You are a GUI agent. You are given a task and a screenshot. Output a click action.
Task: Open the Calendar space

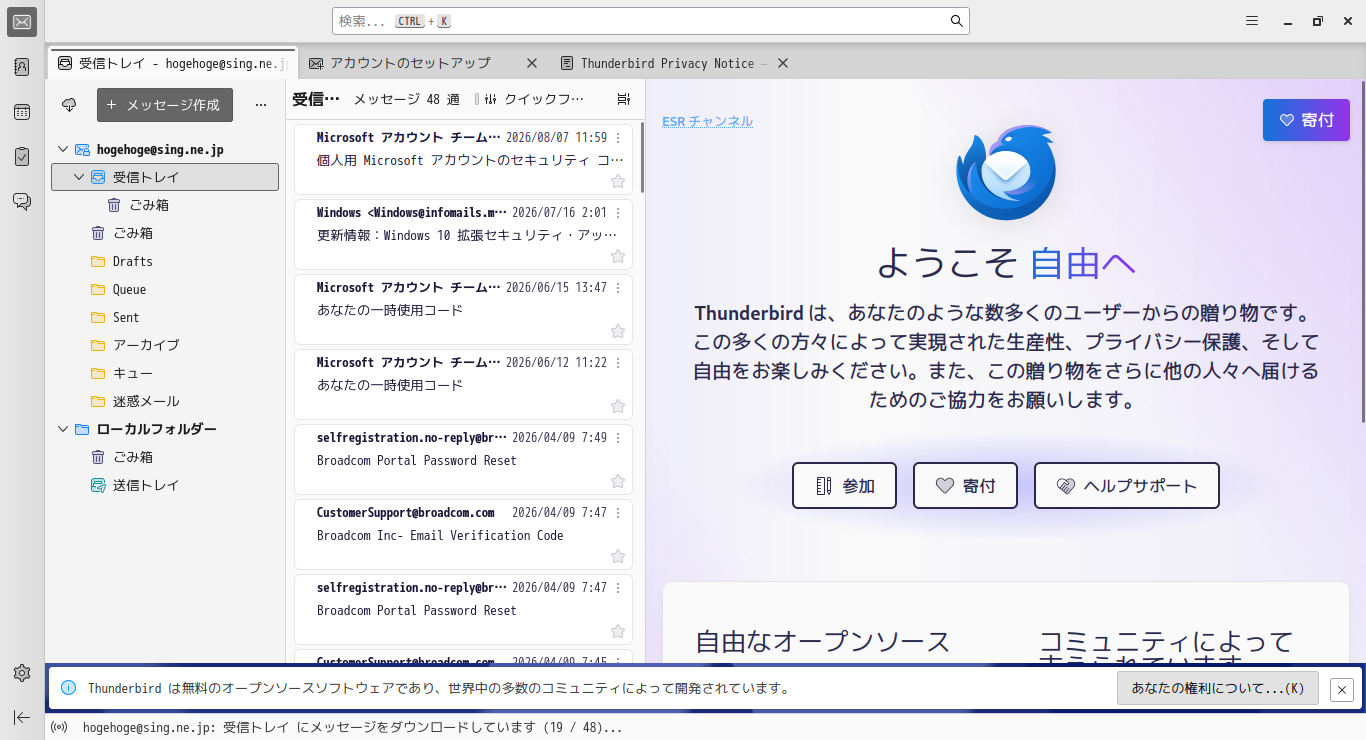22,112
